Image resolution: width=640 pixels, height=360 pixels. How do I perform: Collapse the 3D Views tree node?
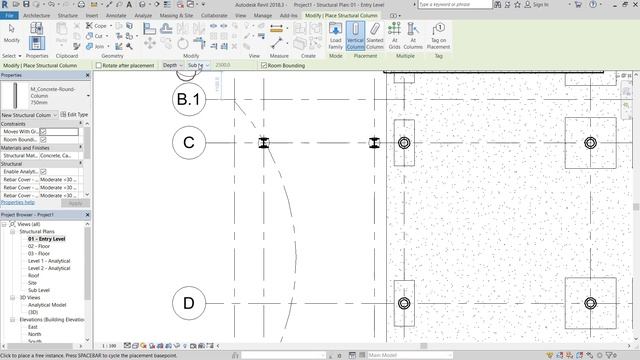12,298
